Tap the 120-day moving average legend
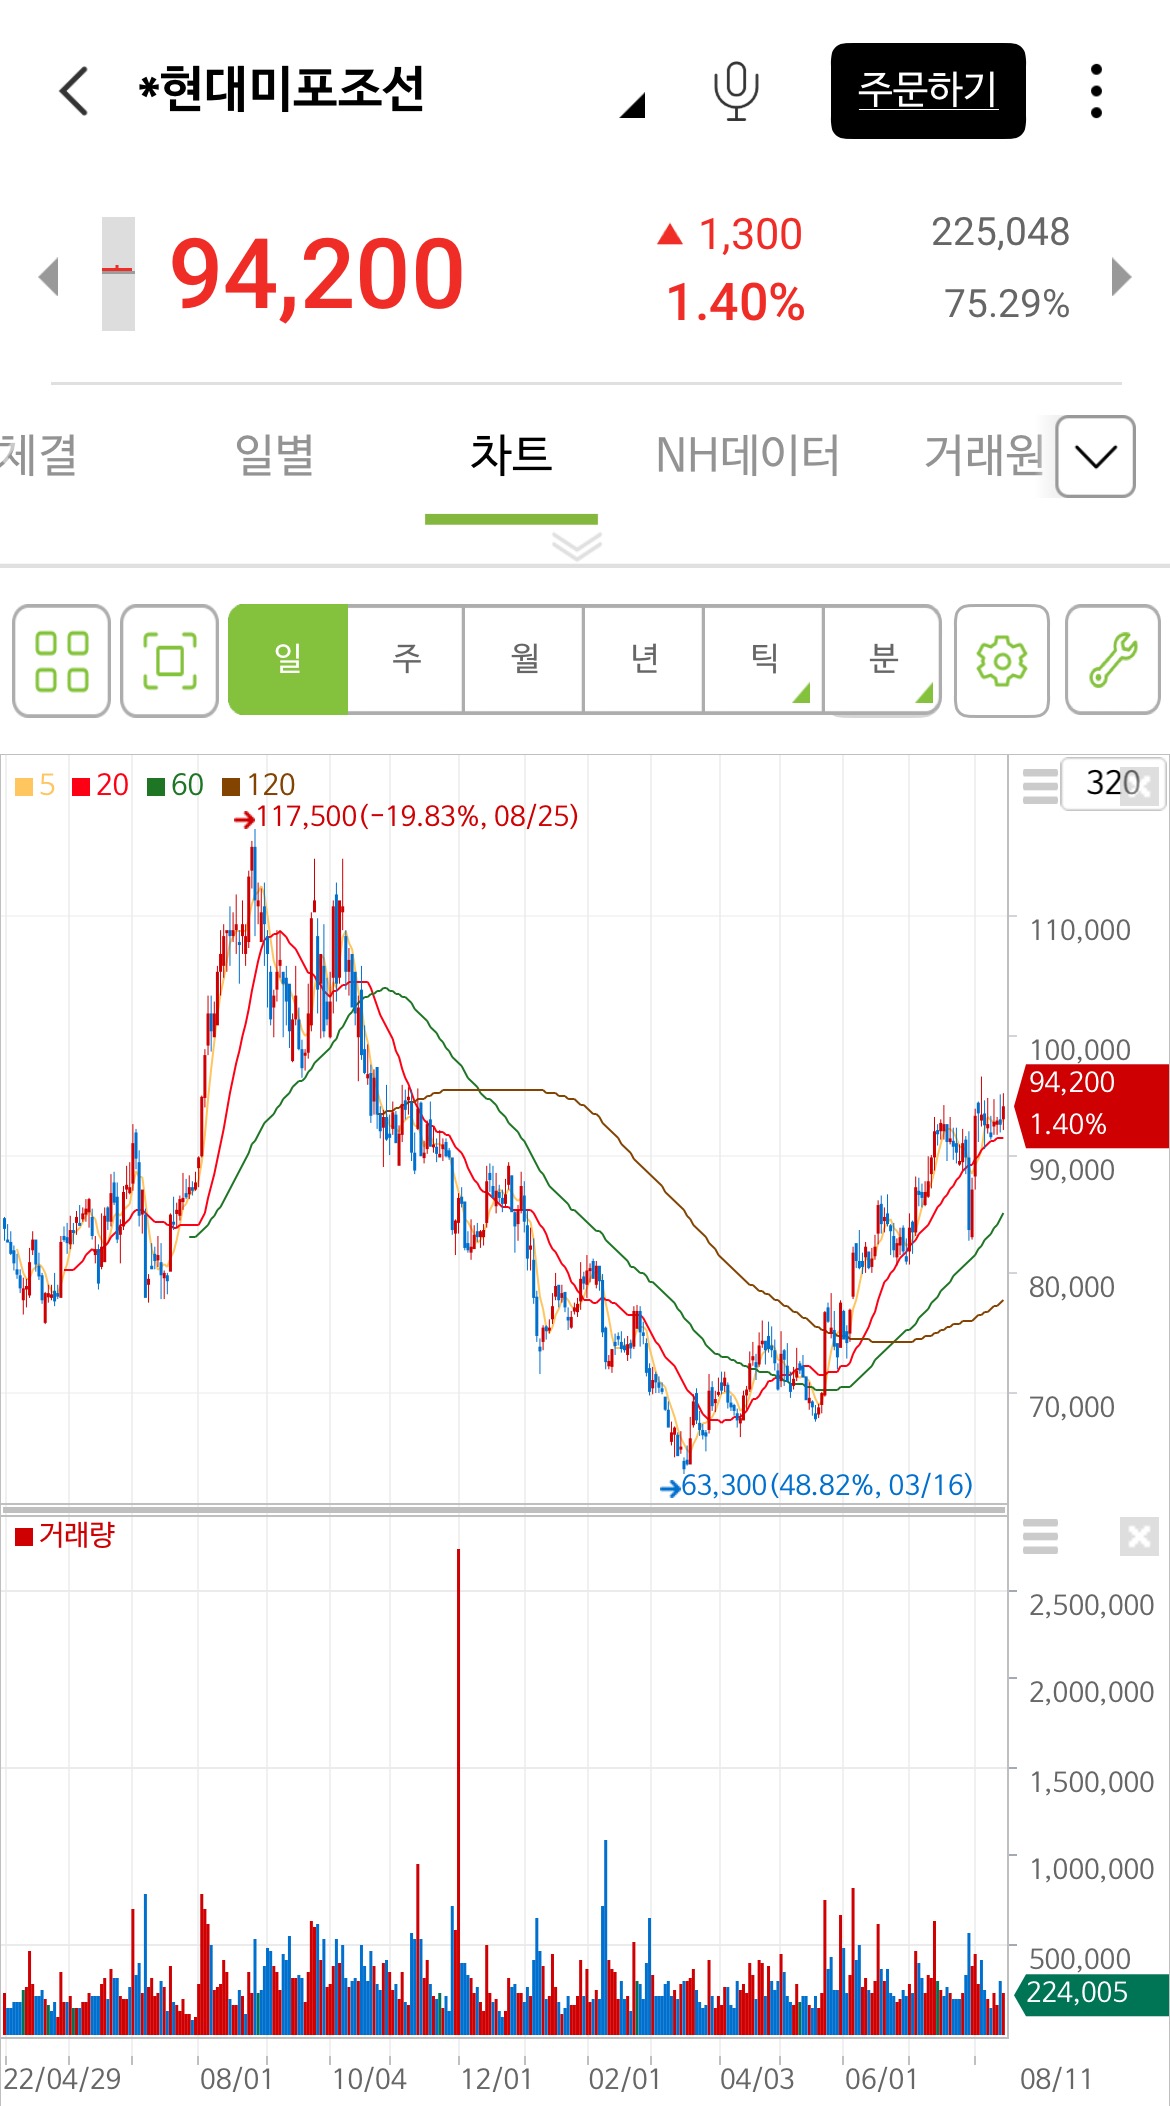1170x2106 pixels. (259, 785)
